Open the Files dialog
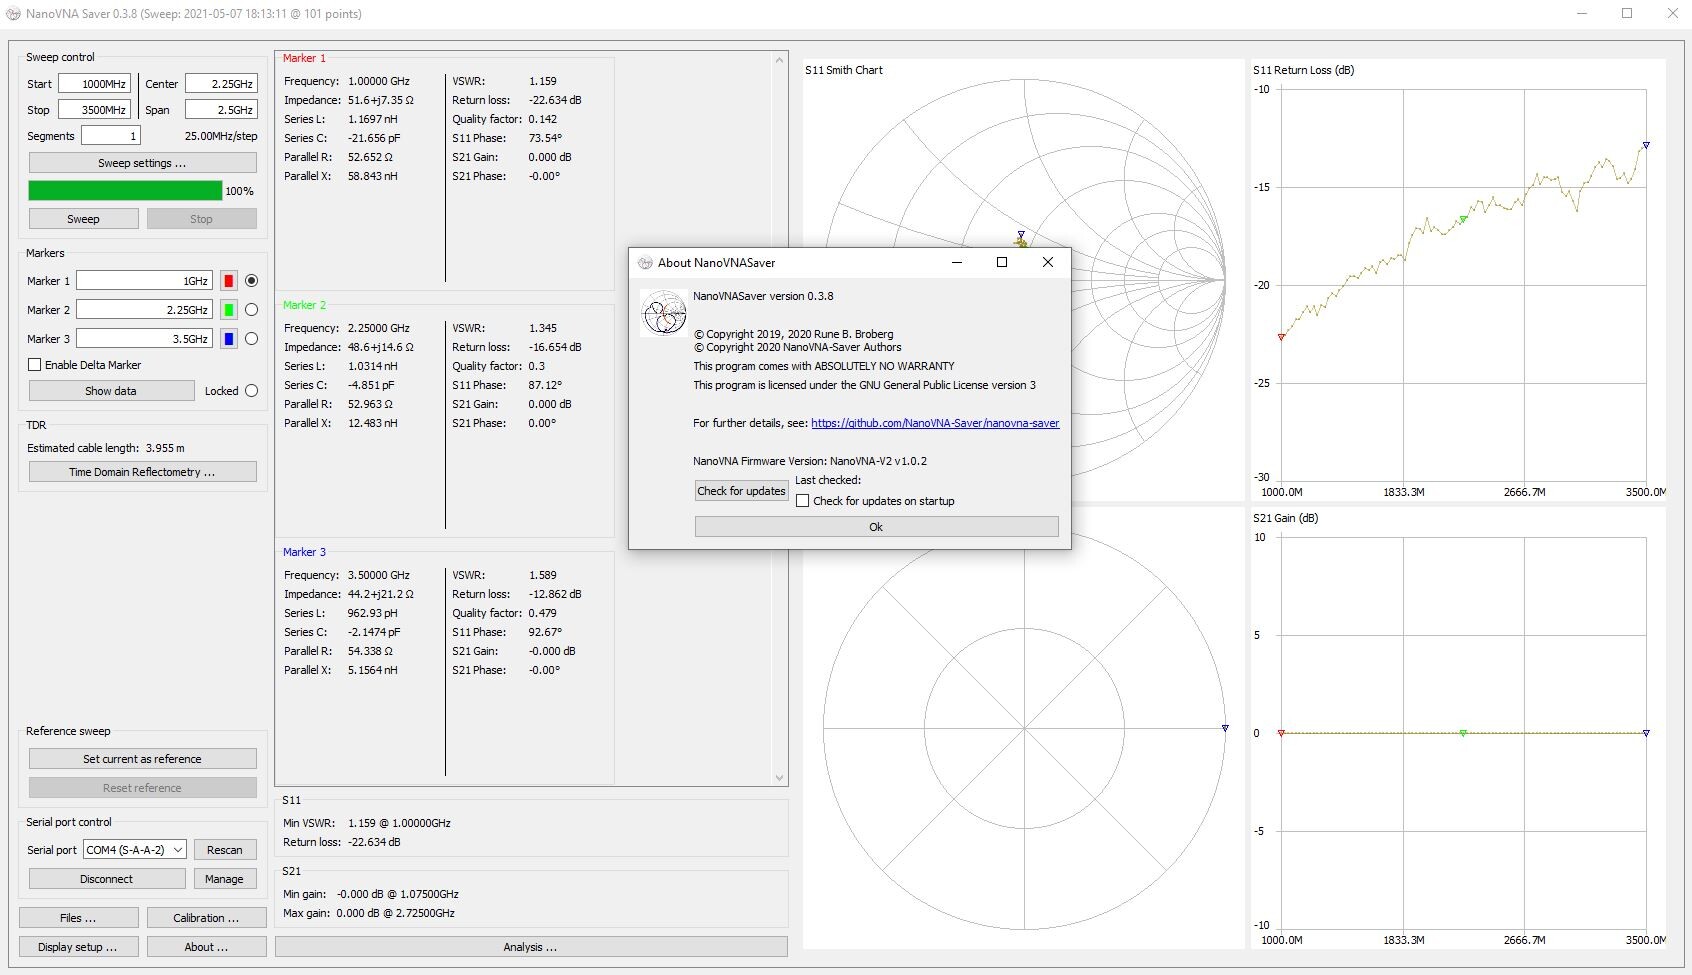This screenshot has width=1692, height=975. [x=78, y=918]
